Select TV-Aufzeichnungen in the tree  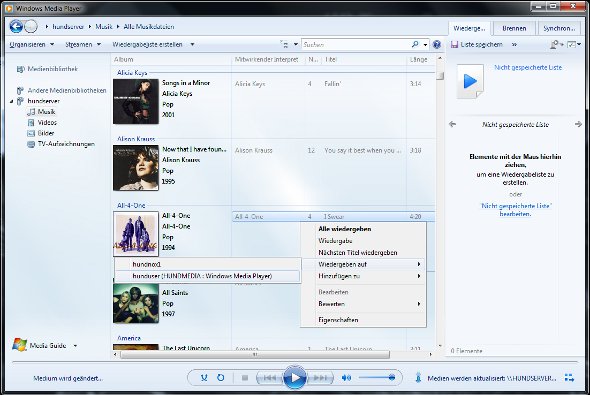[66, 144]
